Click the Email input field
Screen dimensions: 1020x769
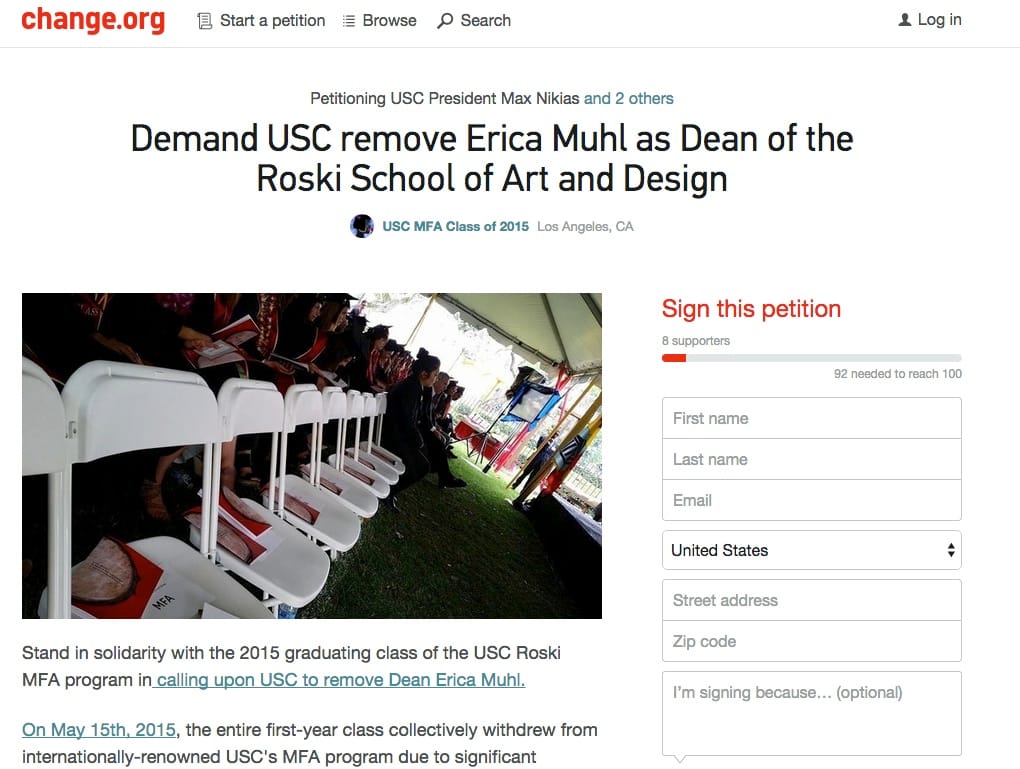(811, 500)
